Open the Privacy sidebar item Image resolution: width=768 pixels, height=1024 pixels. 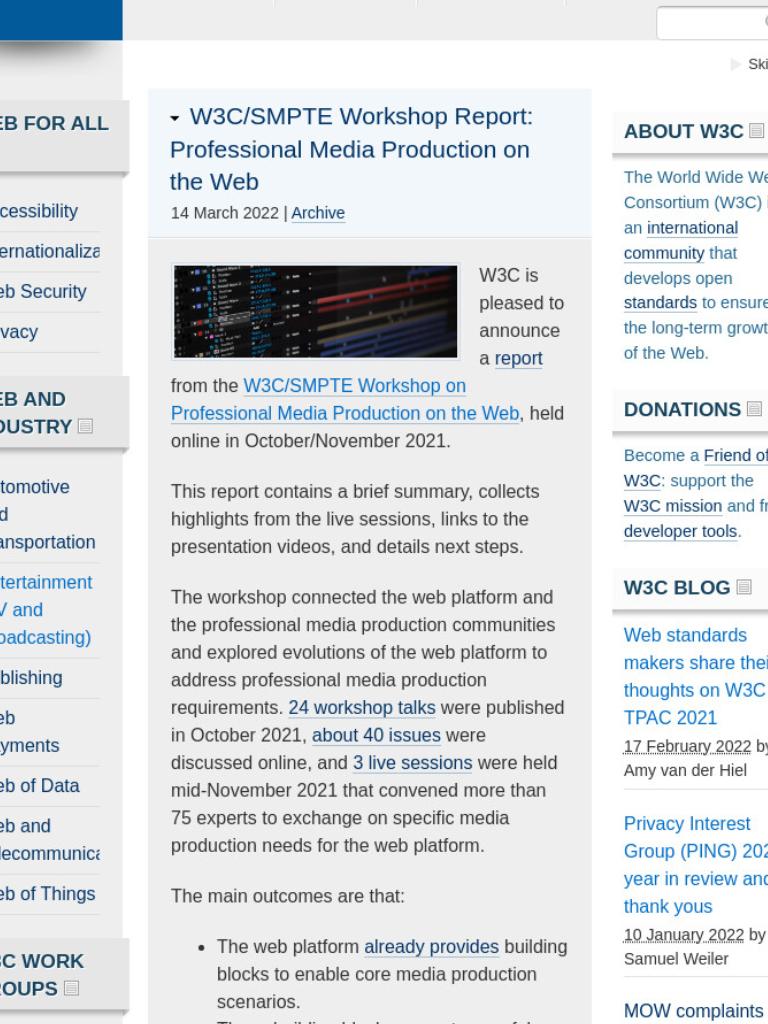pyautogui.click(x=19, y=332)
